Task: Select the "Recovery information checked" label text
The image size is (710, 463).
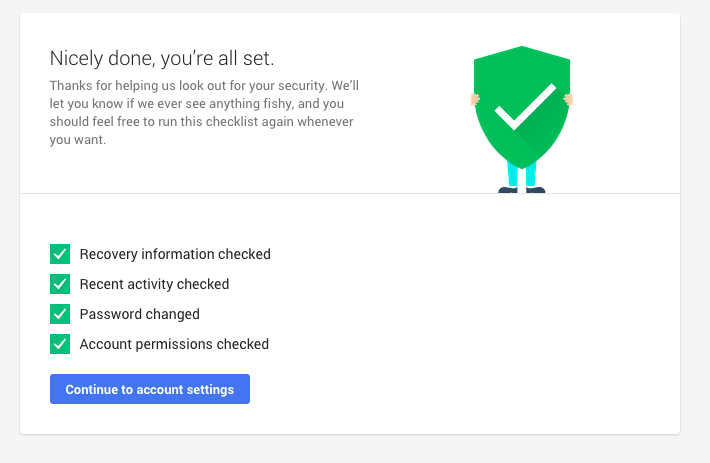Action: (x=175, y=254)
